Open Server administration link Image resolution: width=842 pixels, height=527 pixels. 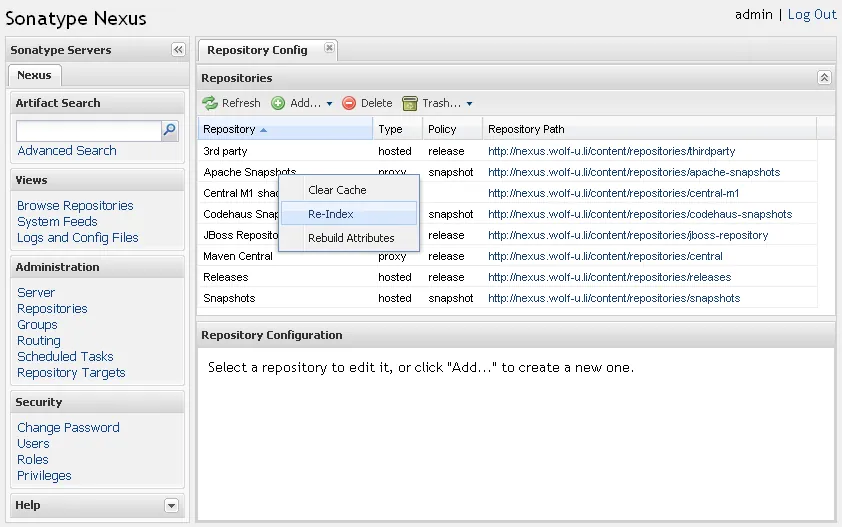36,293
